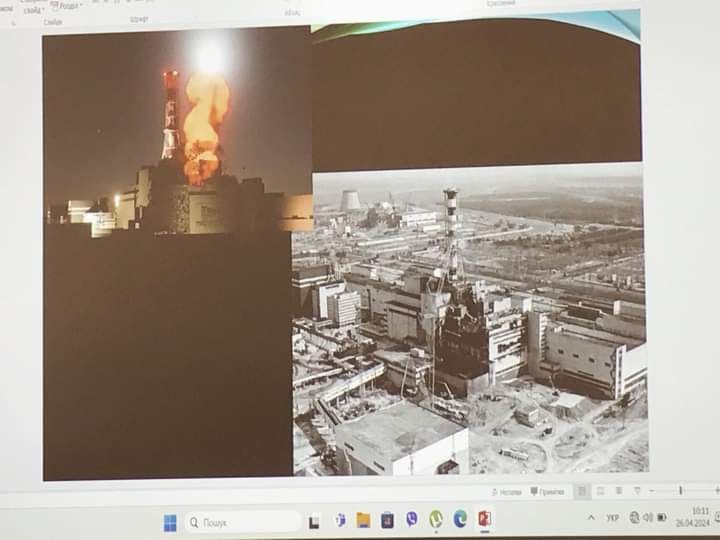720x540 pixels.
Task: Open File Explorer from the taskbar
Action: [x=363, y=520]
